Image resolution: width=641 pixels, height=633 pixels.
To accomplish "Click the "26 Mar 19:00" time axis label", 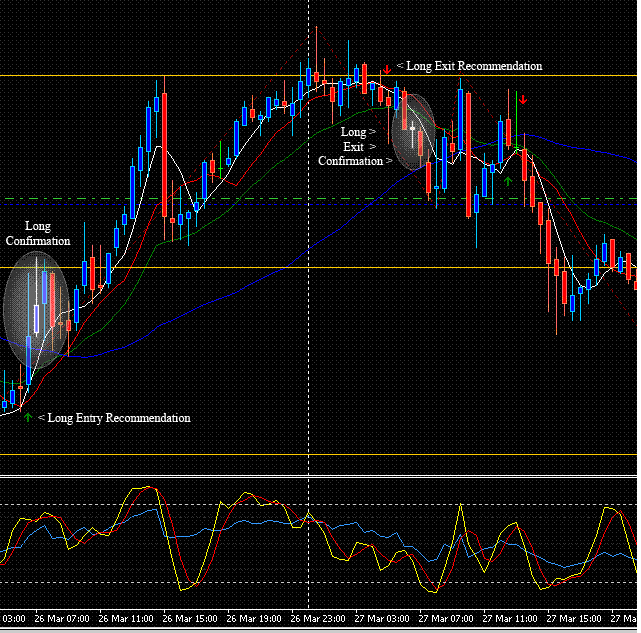I will [254, 619].
